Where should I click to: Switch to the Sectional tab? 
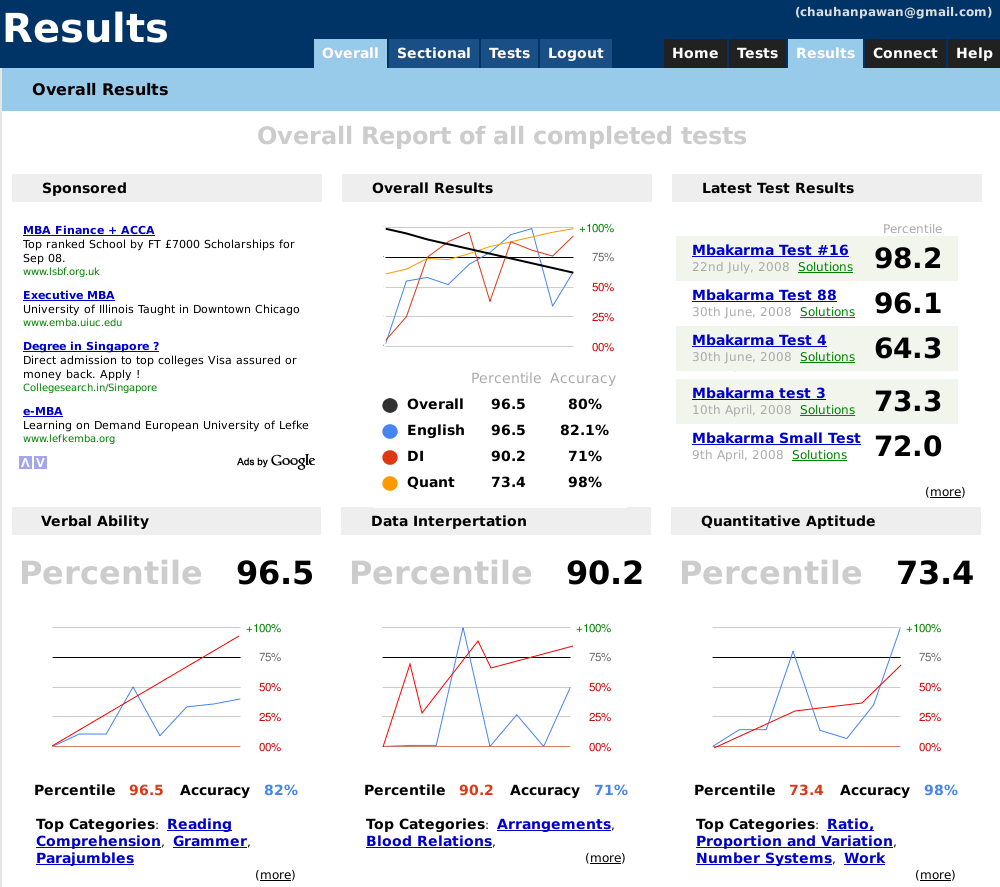pos(433,54)
